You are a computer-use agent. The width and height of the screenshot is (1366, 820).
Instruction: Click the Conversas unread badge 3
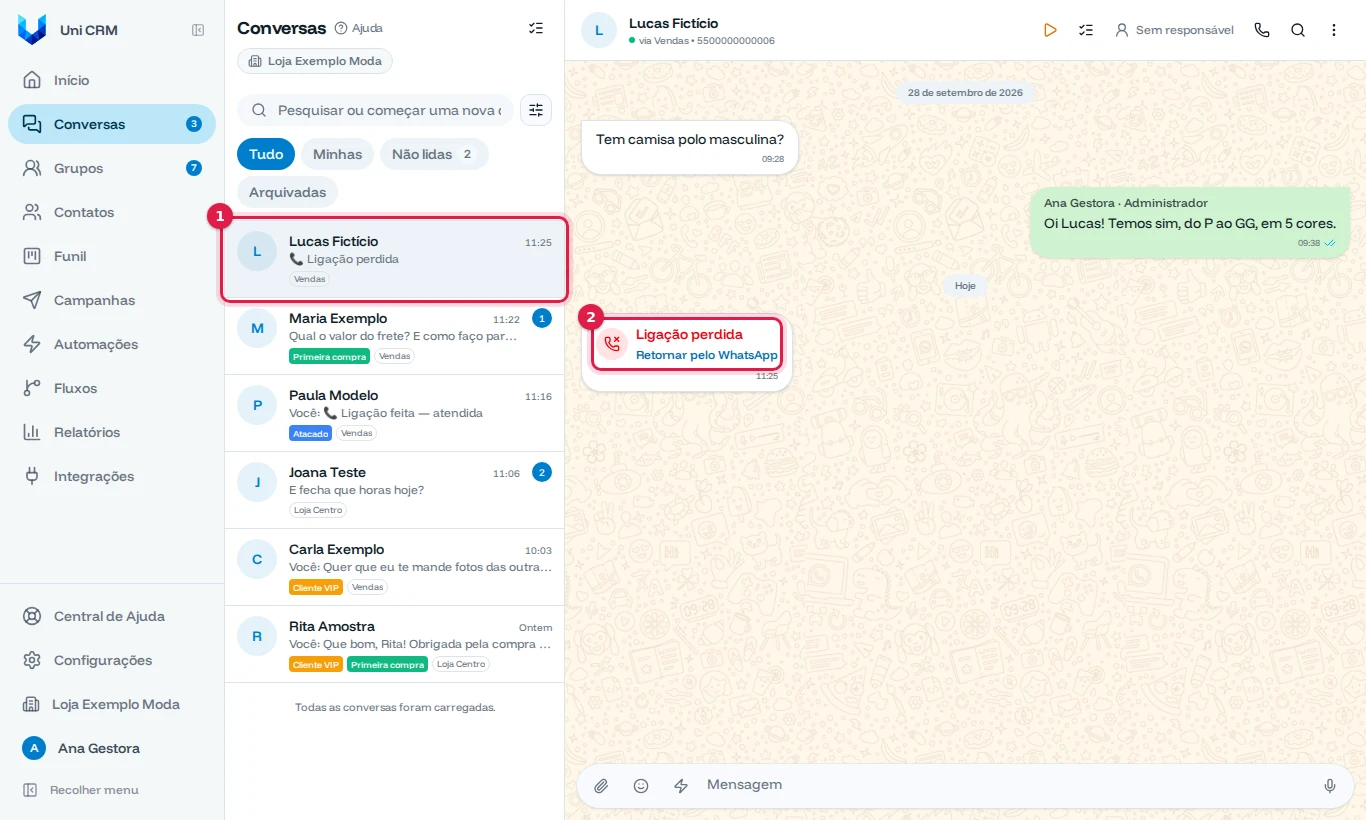coord(194,124)
